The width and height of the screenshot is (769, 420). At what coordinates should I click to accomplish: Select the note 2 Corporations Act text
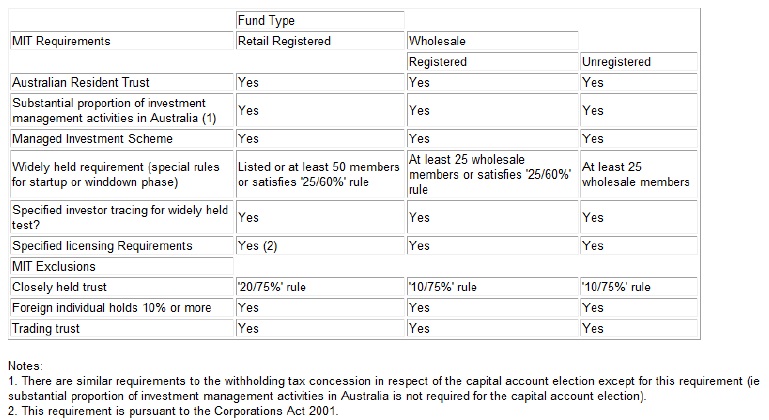point(173,411)
